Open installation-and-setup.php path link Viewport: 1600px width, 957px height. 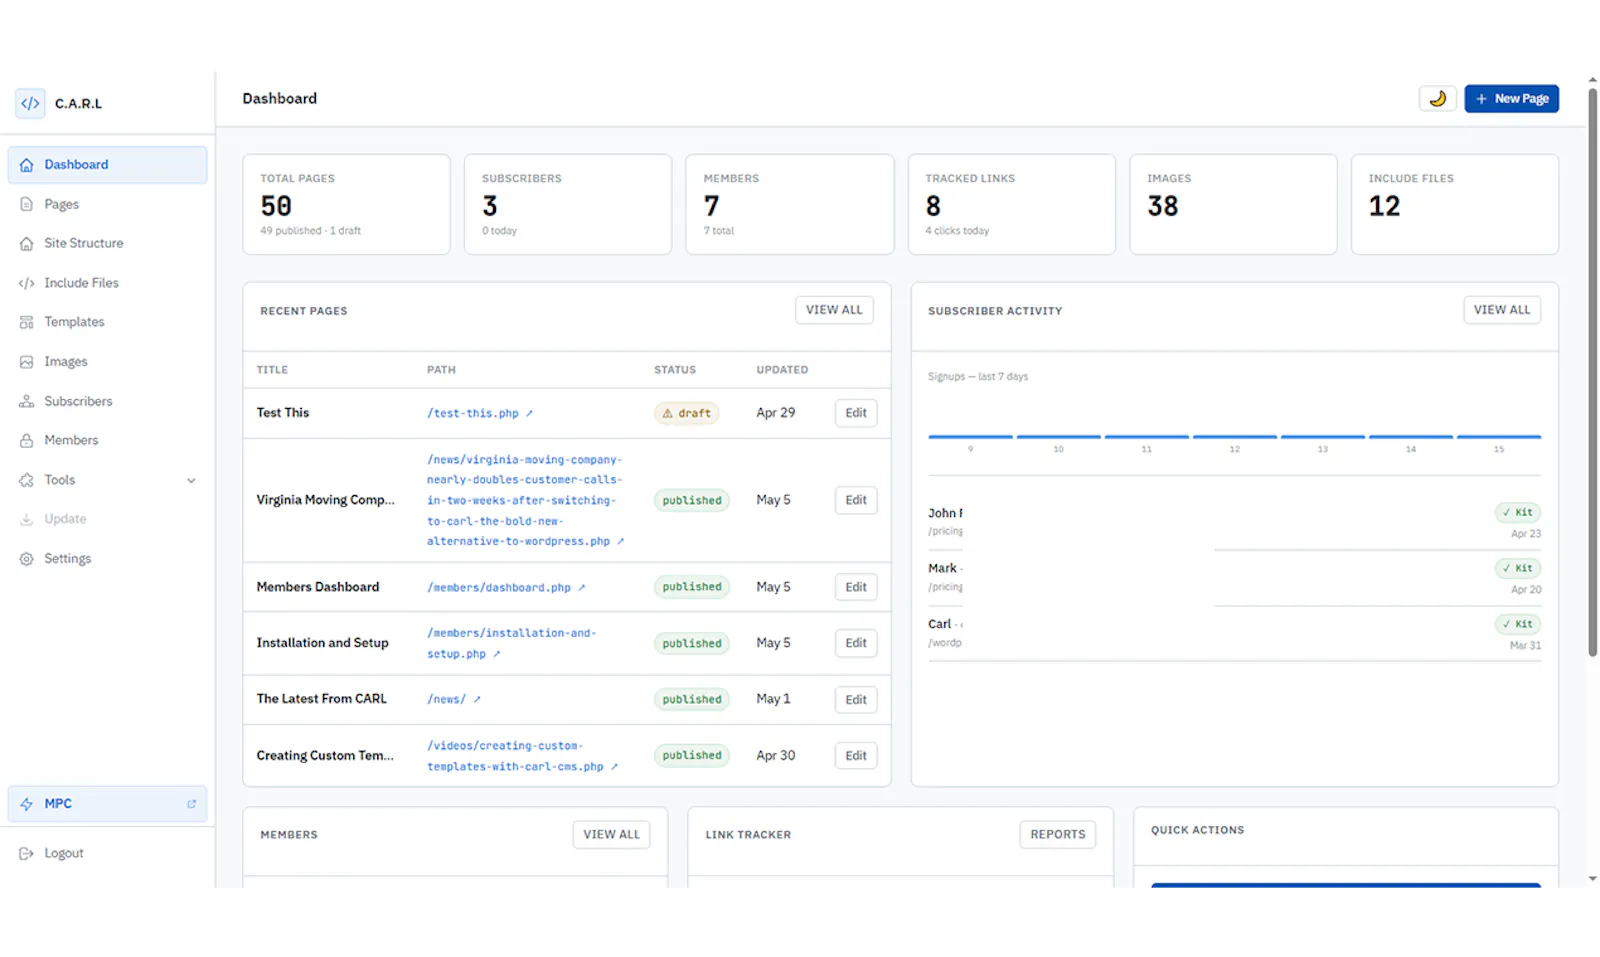click(512, 643)
